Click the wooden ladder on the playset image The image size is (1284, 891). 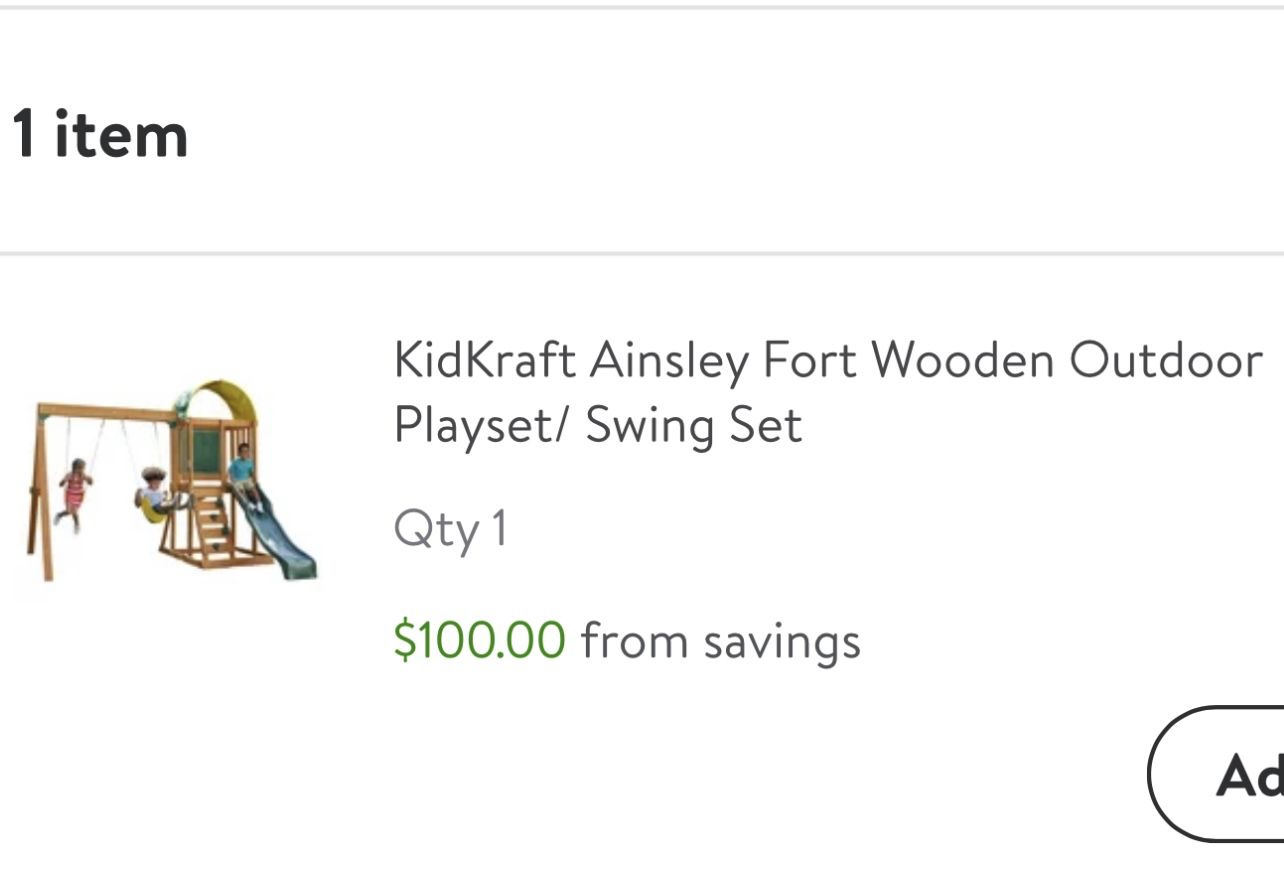tap(212, 527)
